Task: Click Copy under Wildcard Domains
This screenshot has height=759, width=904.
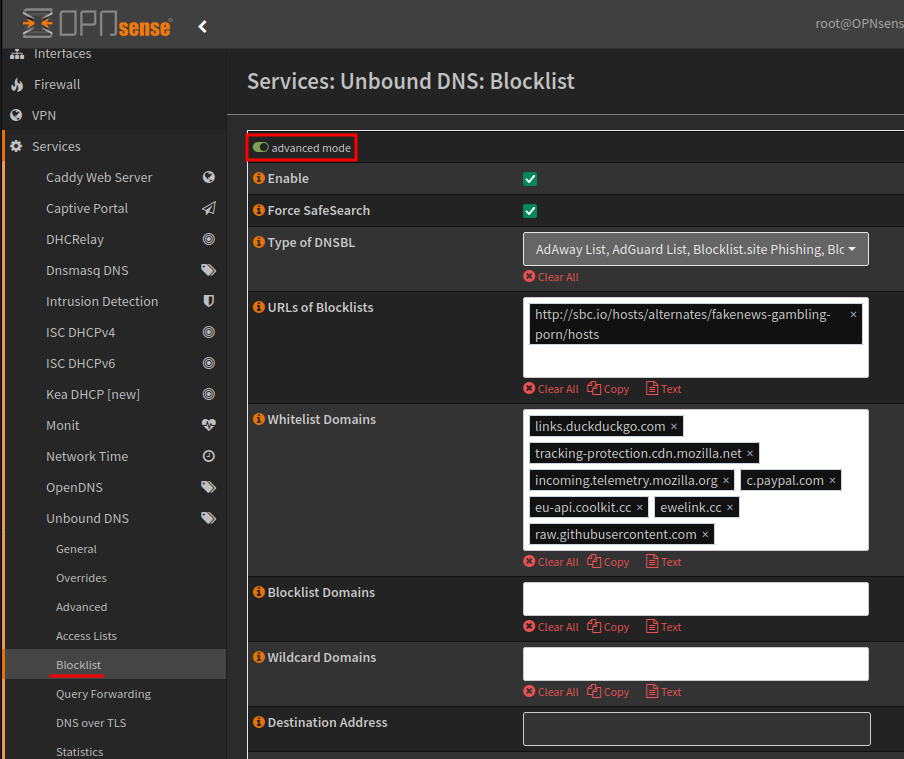Action: (608, 692)
